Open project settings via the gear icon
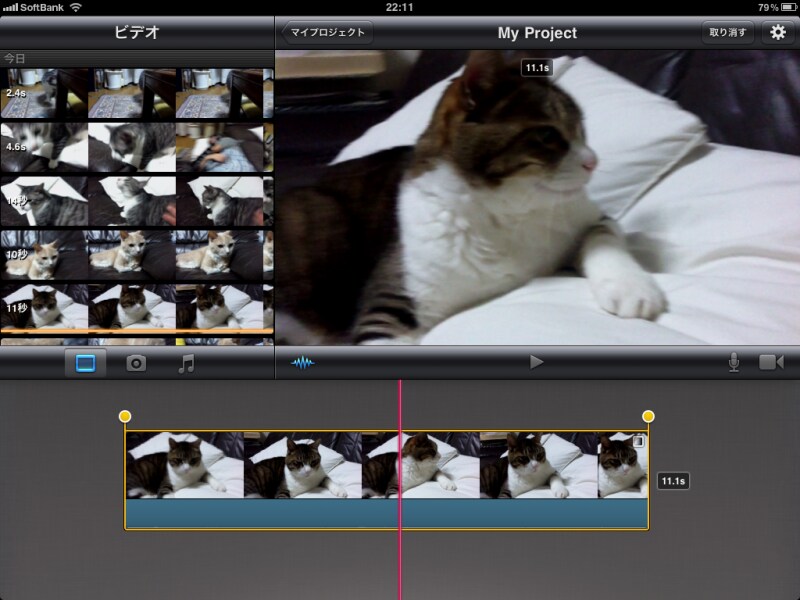This screenshot has height=600, width=800. (777, 32)
